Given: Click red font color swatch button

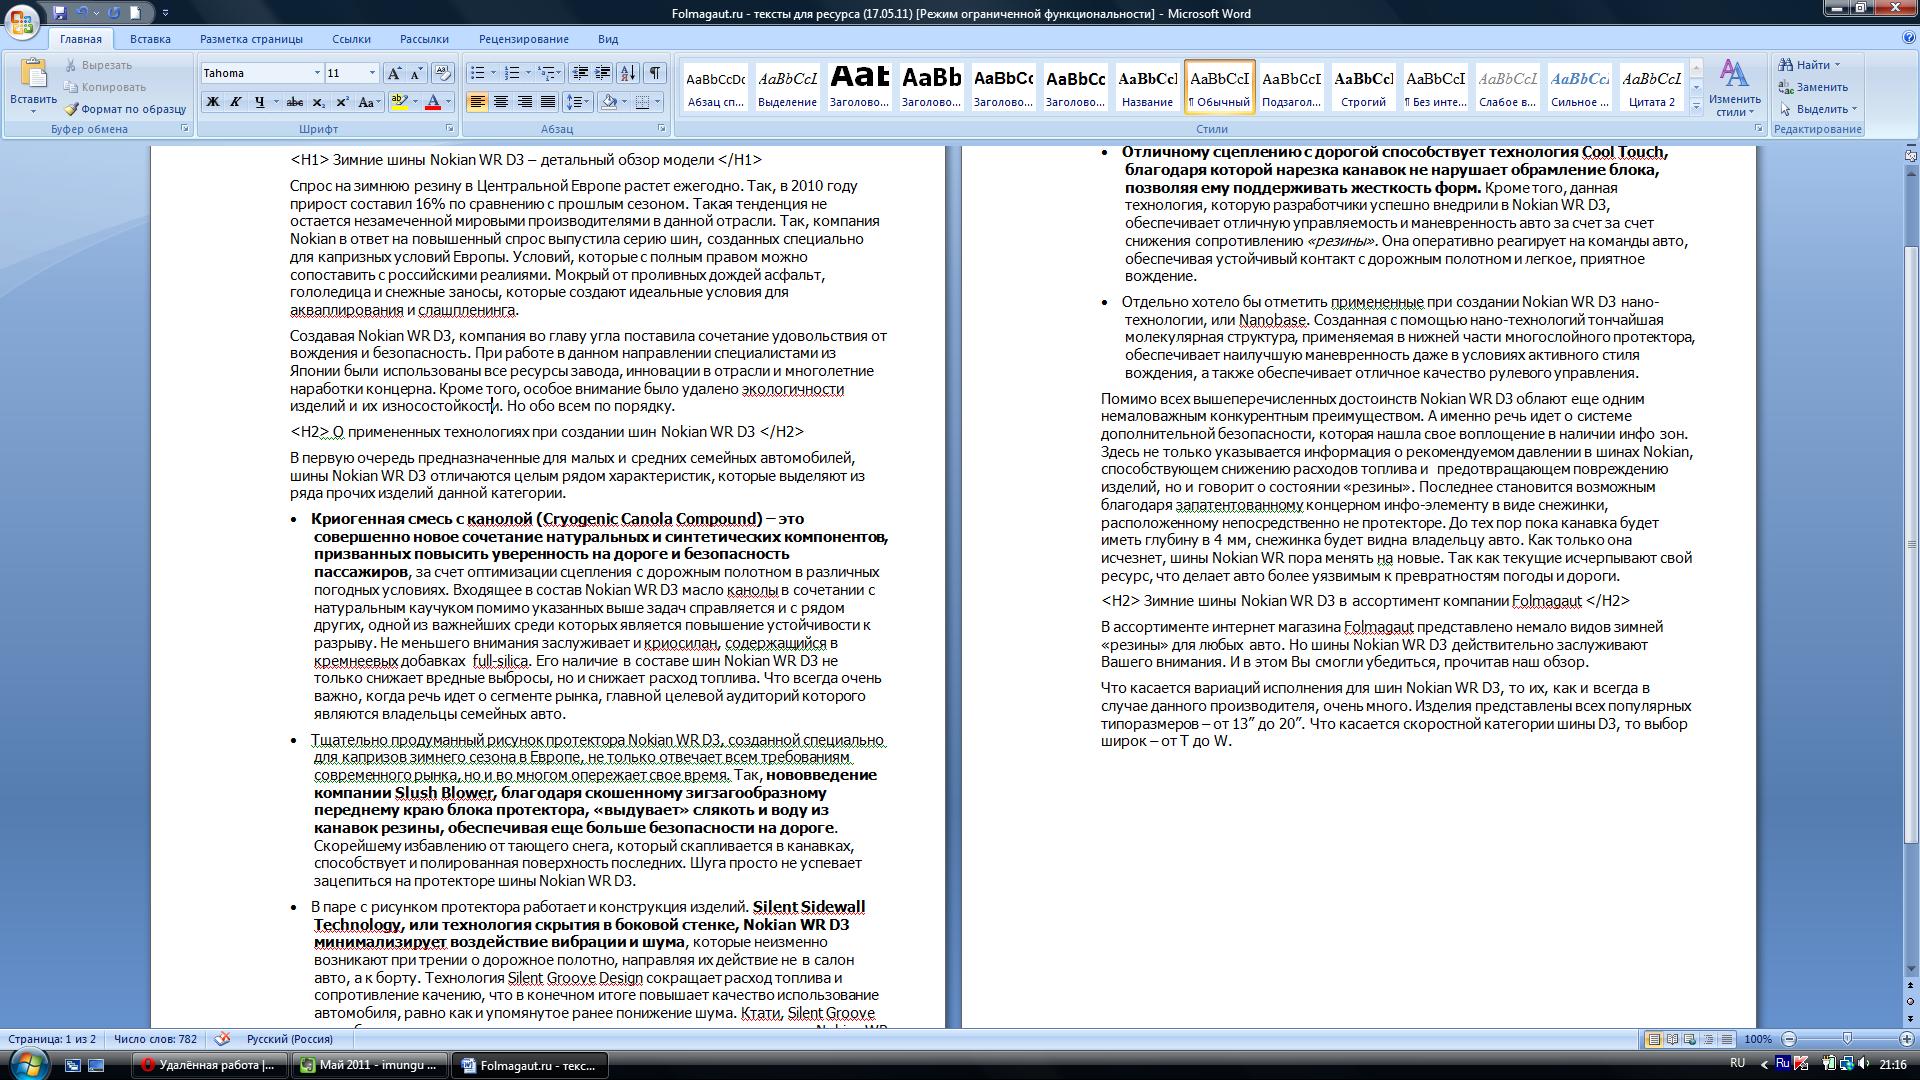Looking at the screenshot, I should point(433,102).
